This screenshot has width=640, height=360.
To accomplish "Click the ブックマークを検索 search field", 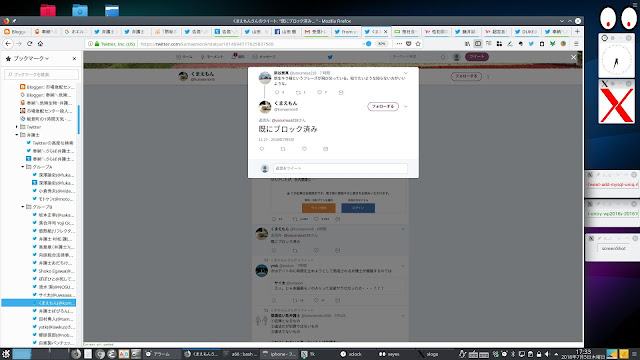I will [x=41, y=74].
